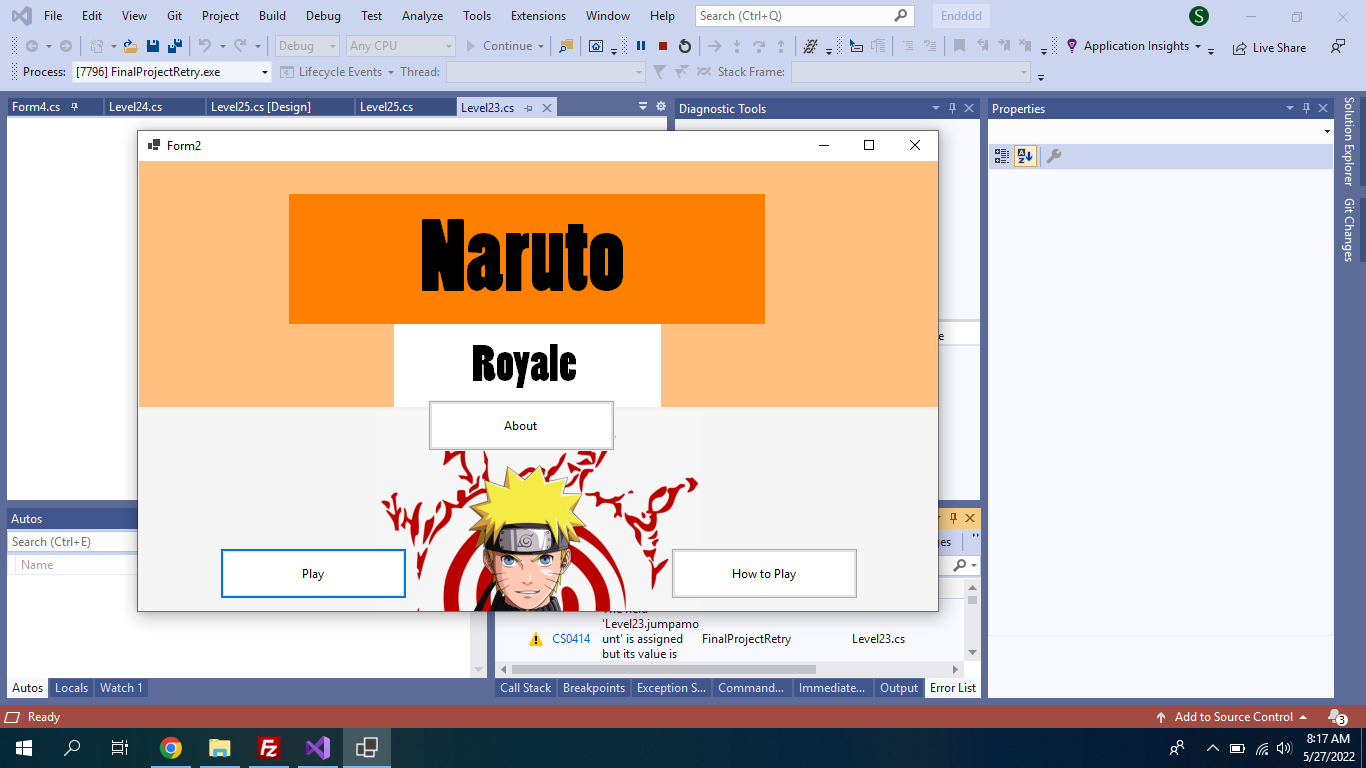Screen dimensions: 1366x768
Task: Navigate Backward arrow icon
Action: pos(31,46)
